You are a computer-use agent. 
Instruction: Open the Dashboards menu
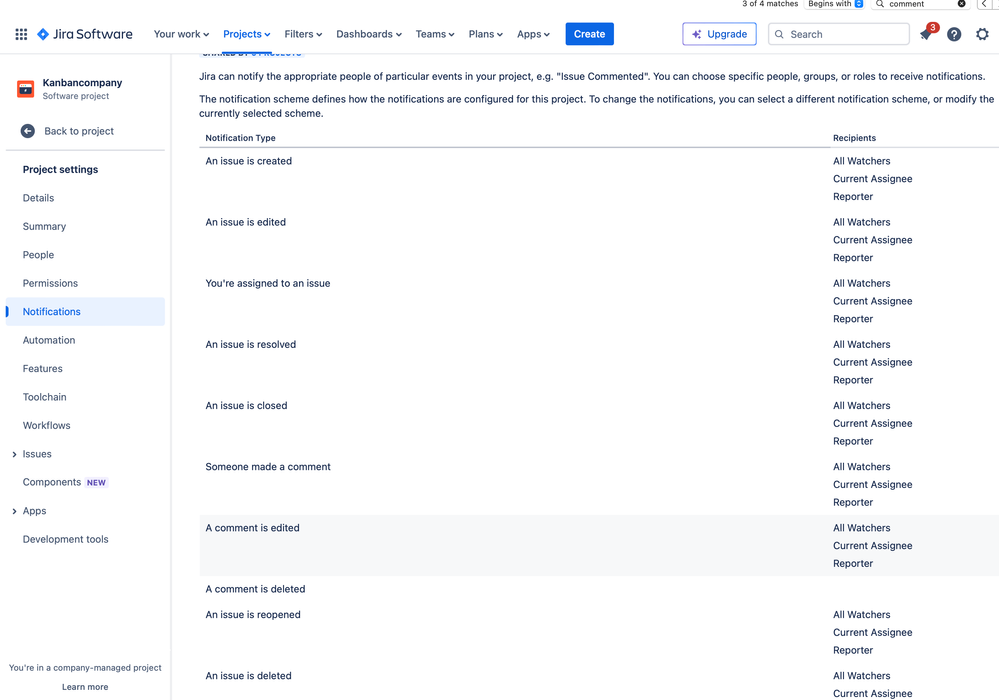click(x=368, y=33)
